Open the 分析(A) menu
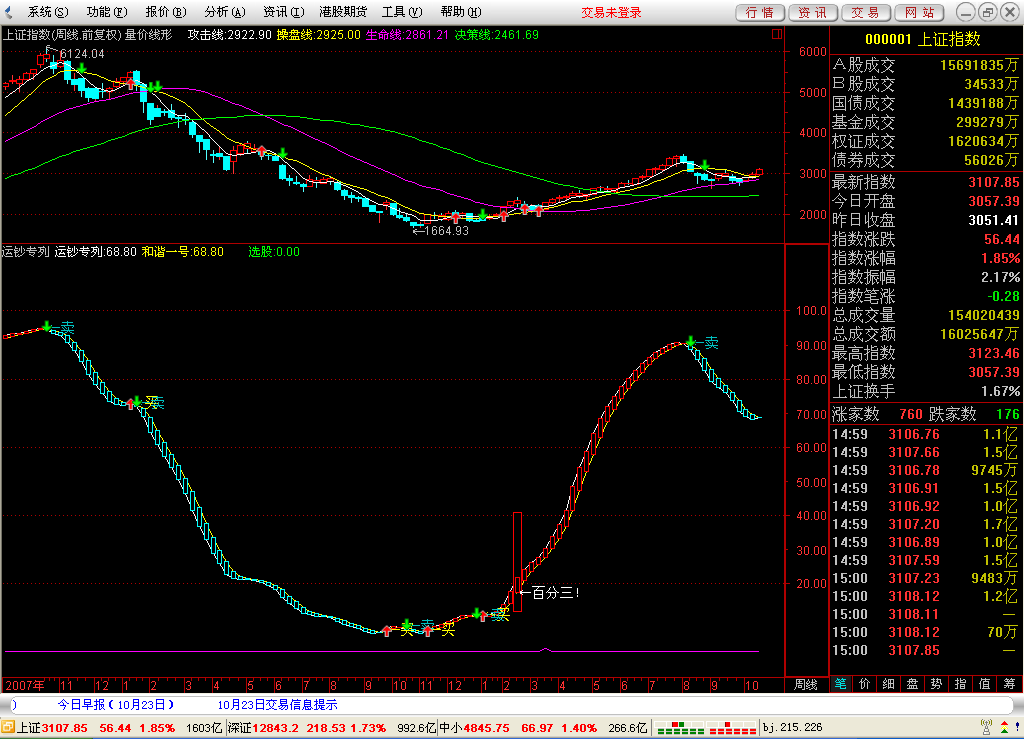The width and height of the screenshot is (1024, 739). click(224, 12)
